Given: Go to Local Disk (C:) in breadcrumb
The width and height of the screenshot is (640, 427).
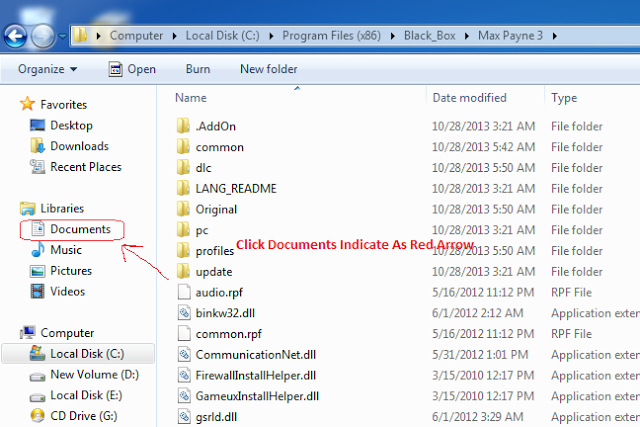Looking at the screenshot, I should (x=222, y=36).
